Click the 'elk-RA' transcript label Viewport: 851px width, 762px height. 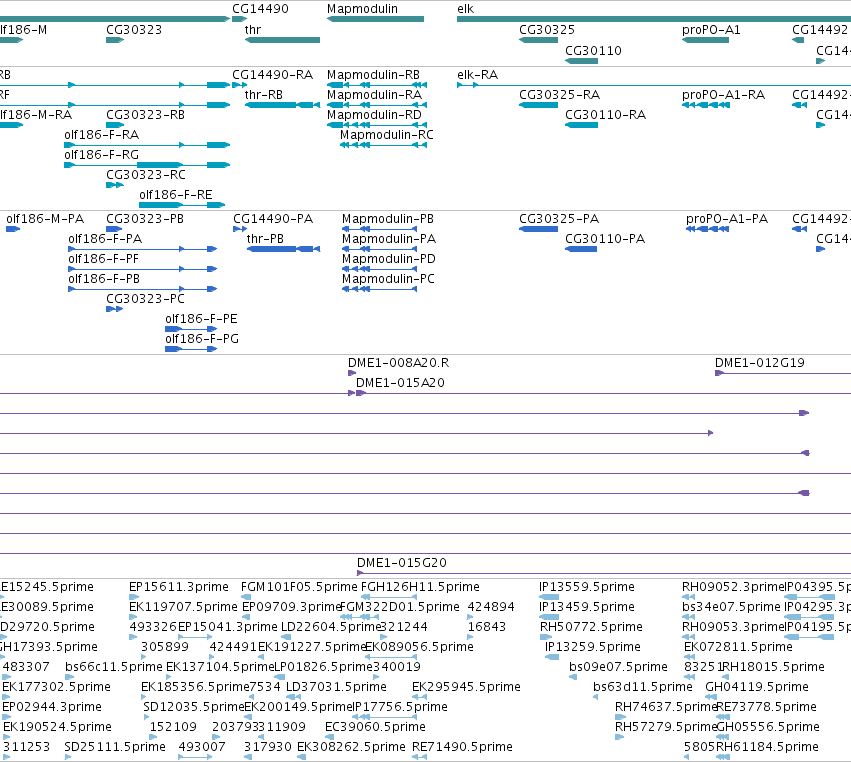(478, 75)
